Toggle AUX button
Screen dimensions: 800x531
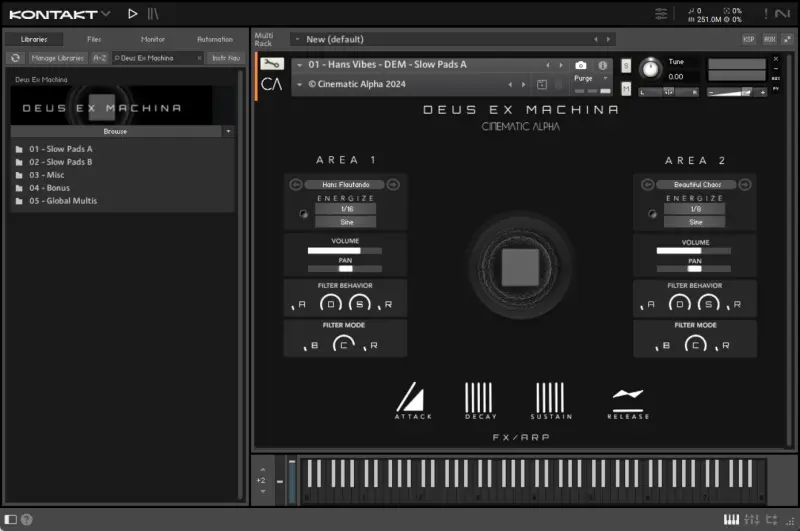click(769, 39)
